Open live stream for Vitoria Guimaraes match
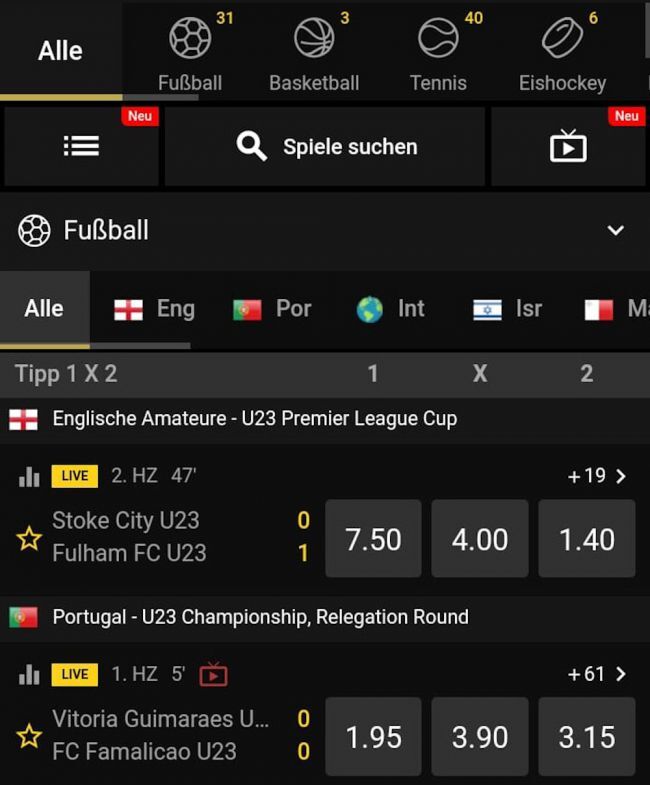Screen dimensions: 650x785 pyautogui.click(x=213, y=675)
